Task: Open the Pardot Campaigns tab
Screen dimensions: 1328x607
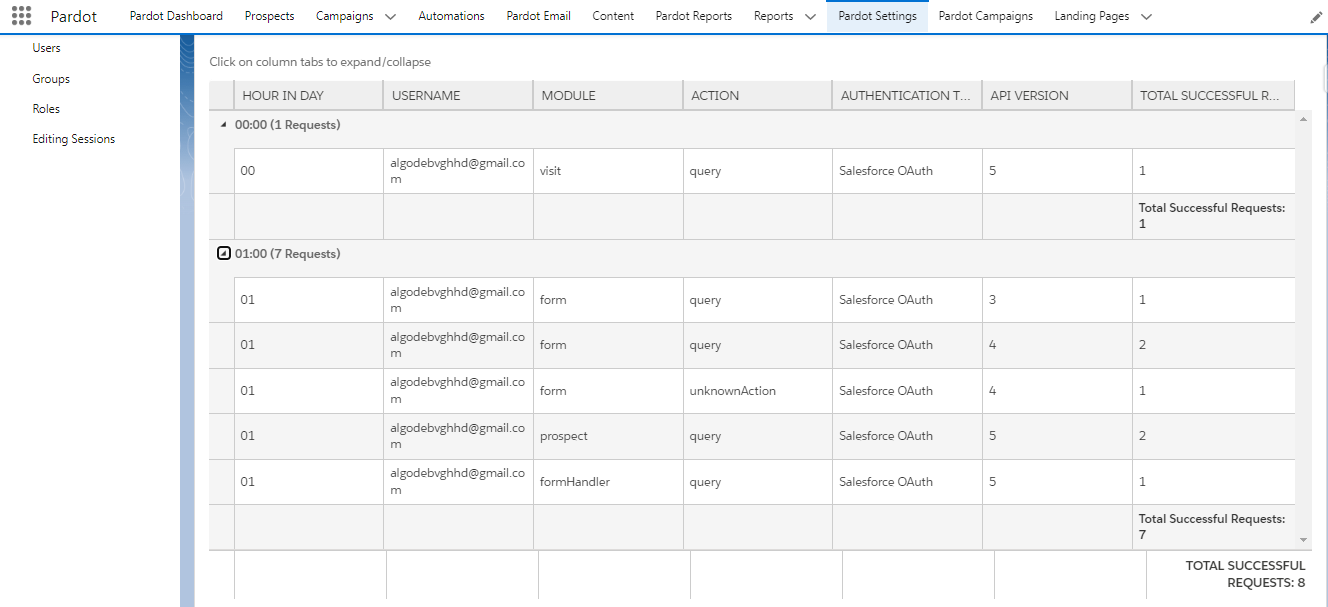Action: pos(985,16)
